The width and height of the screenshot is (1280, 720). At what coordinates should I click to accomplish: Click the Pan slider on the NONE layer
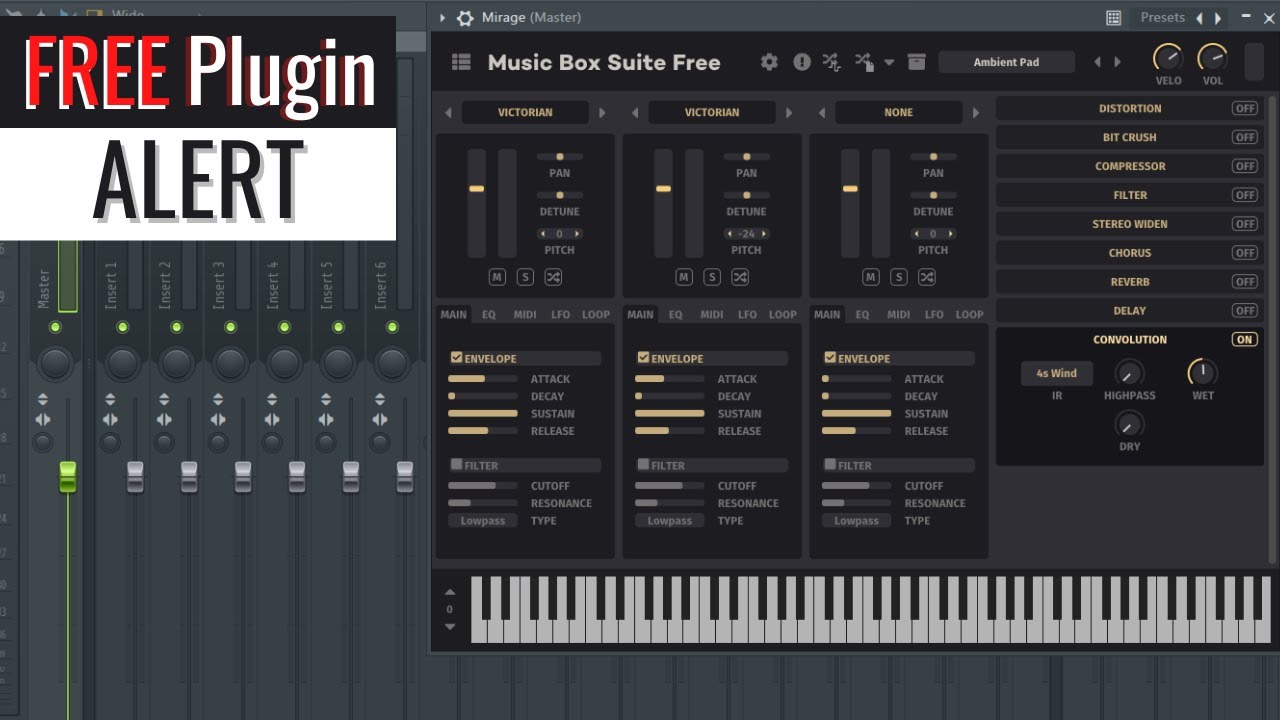933,156
